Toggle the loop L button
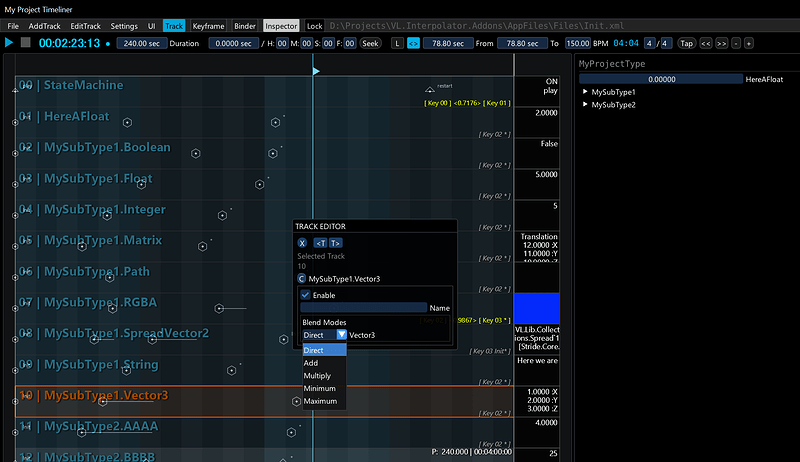Screen dimensions: 800x462 point(397,43)
